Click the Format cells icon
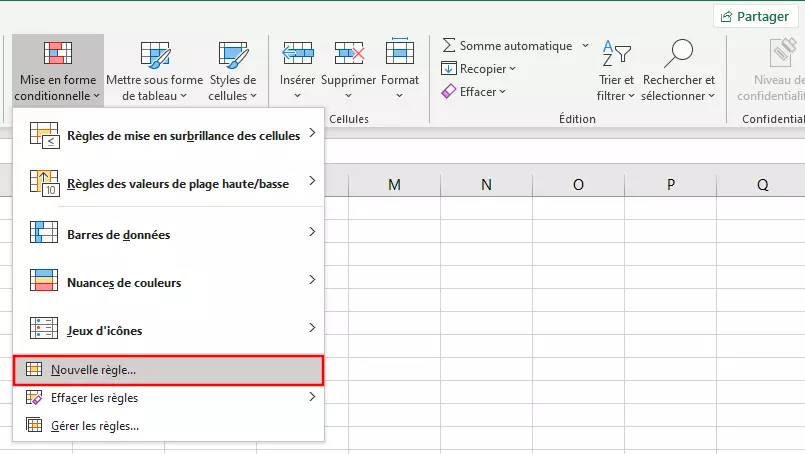The image size is (805, 454). point(400,51)
